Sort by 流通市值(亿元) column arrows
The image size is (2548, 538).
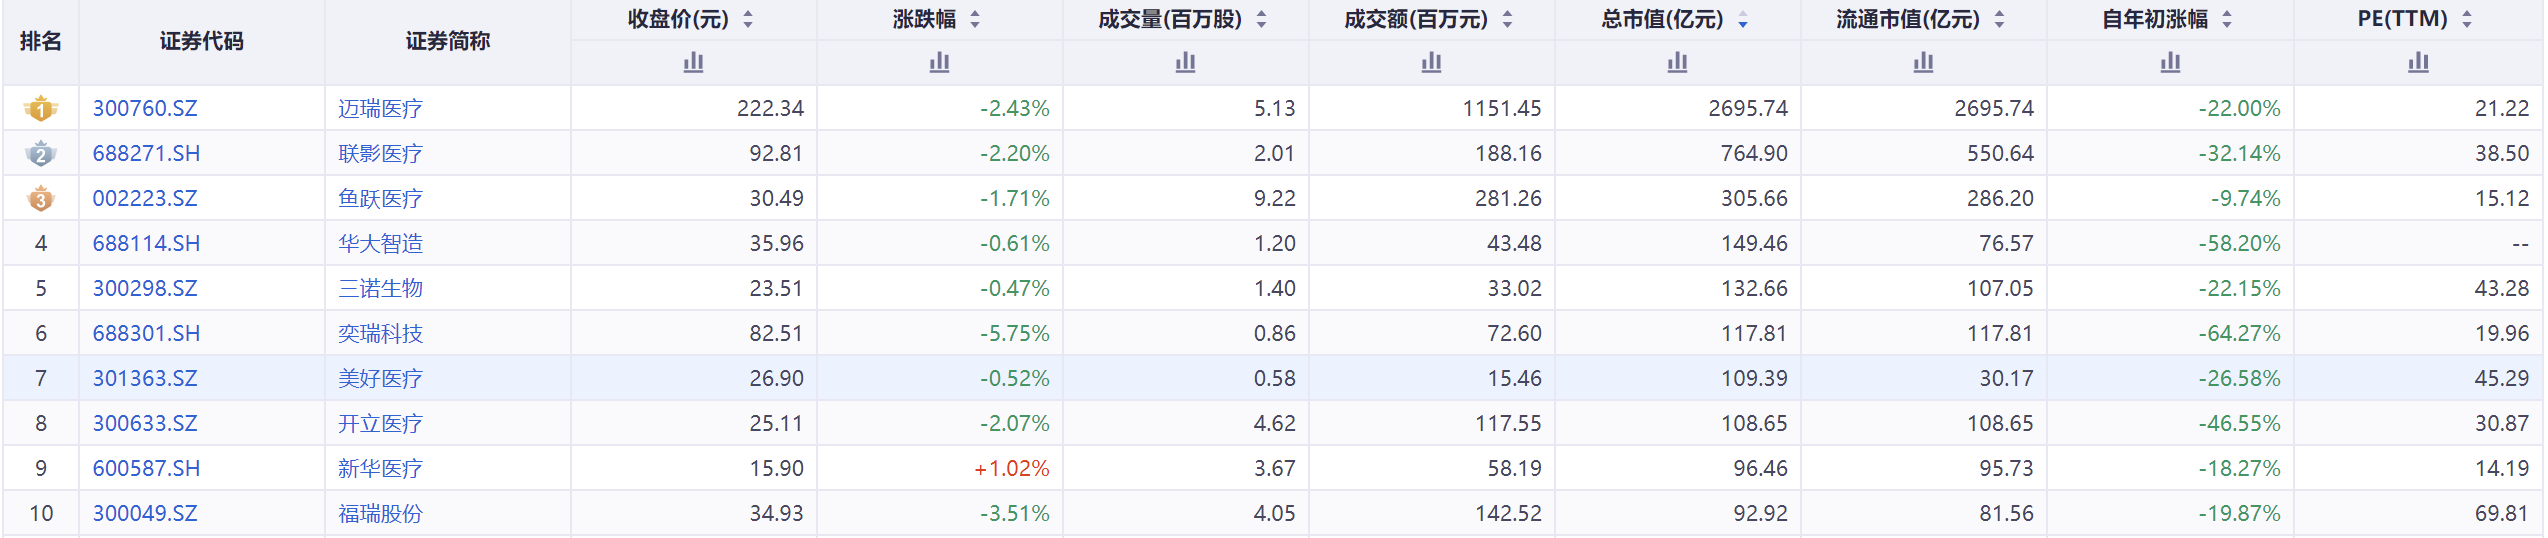(x=1999, y=19)
